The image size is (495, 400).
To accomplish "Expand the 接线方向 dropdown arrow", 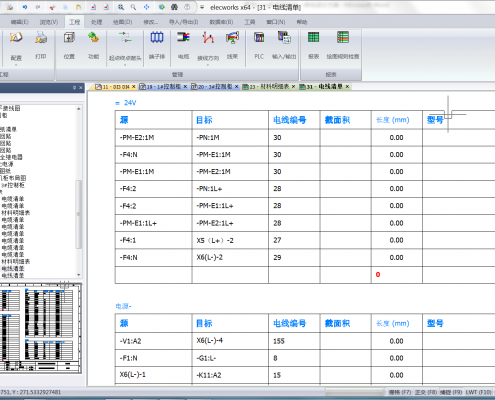I will pyautogui.click(x=208, y=64).
